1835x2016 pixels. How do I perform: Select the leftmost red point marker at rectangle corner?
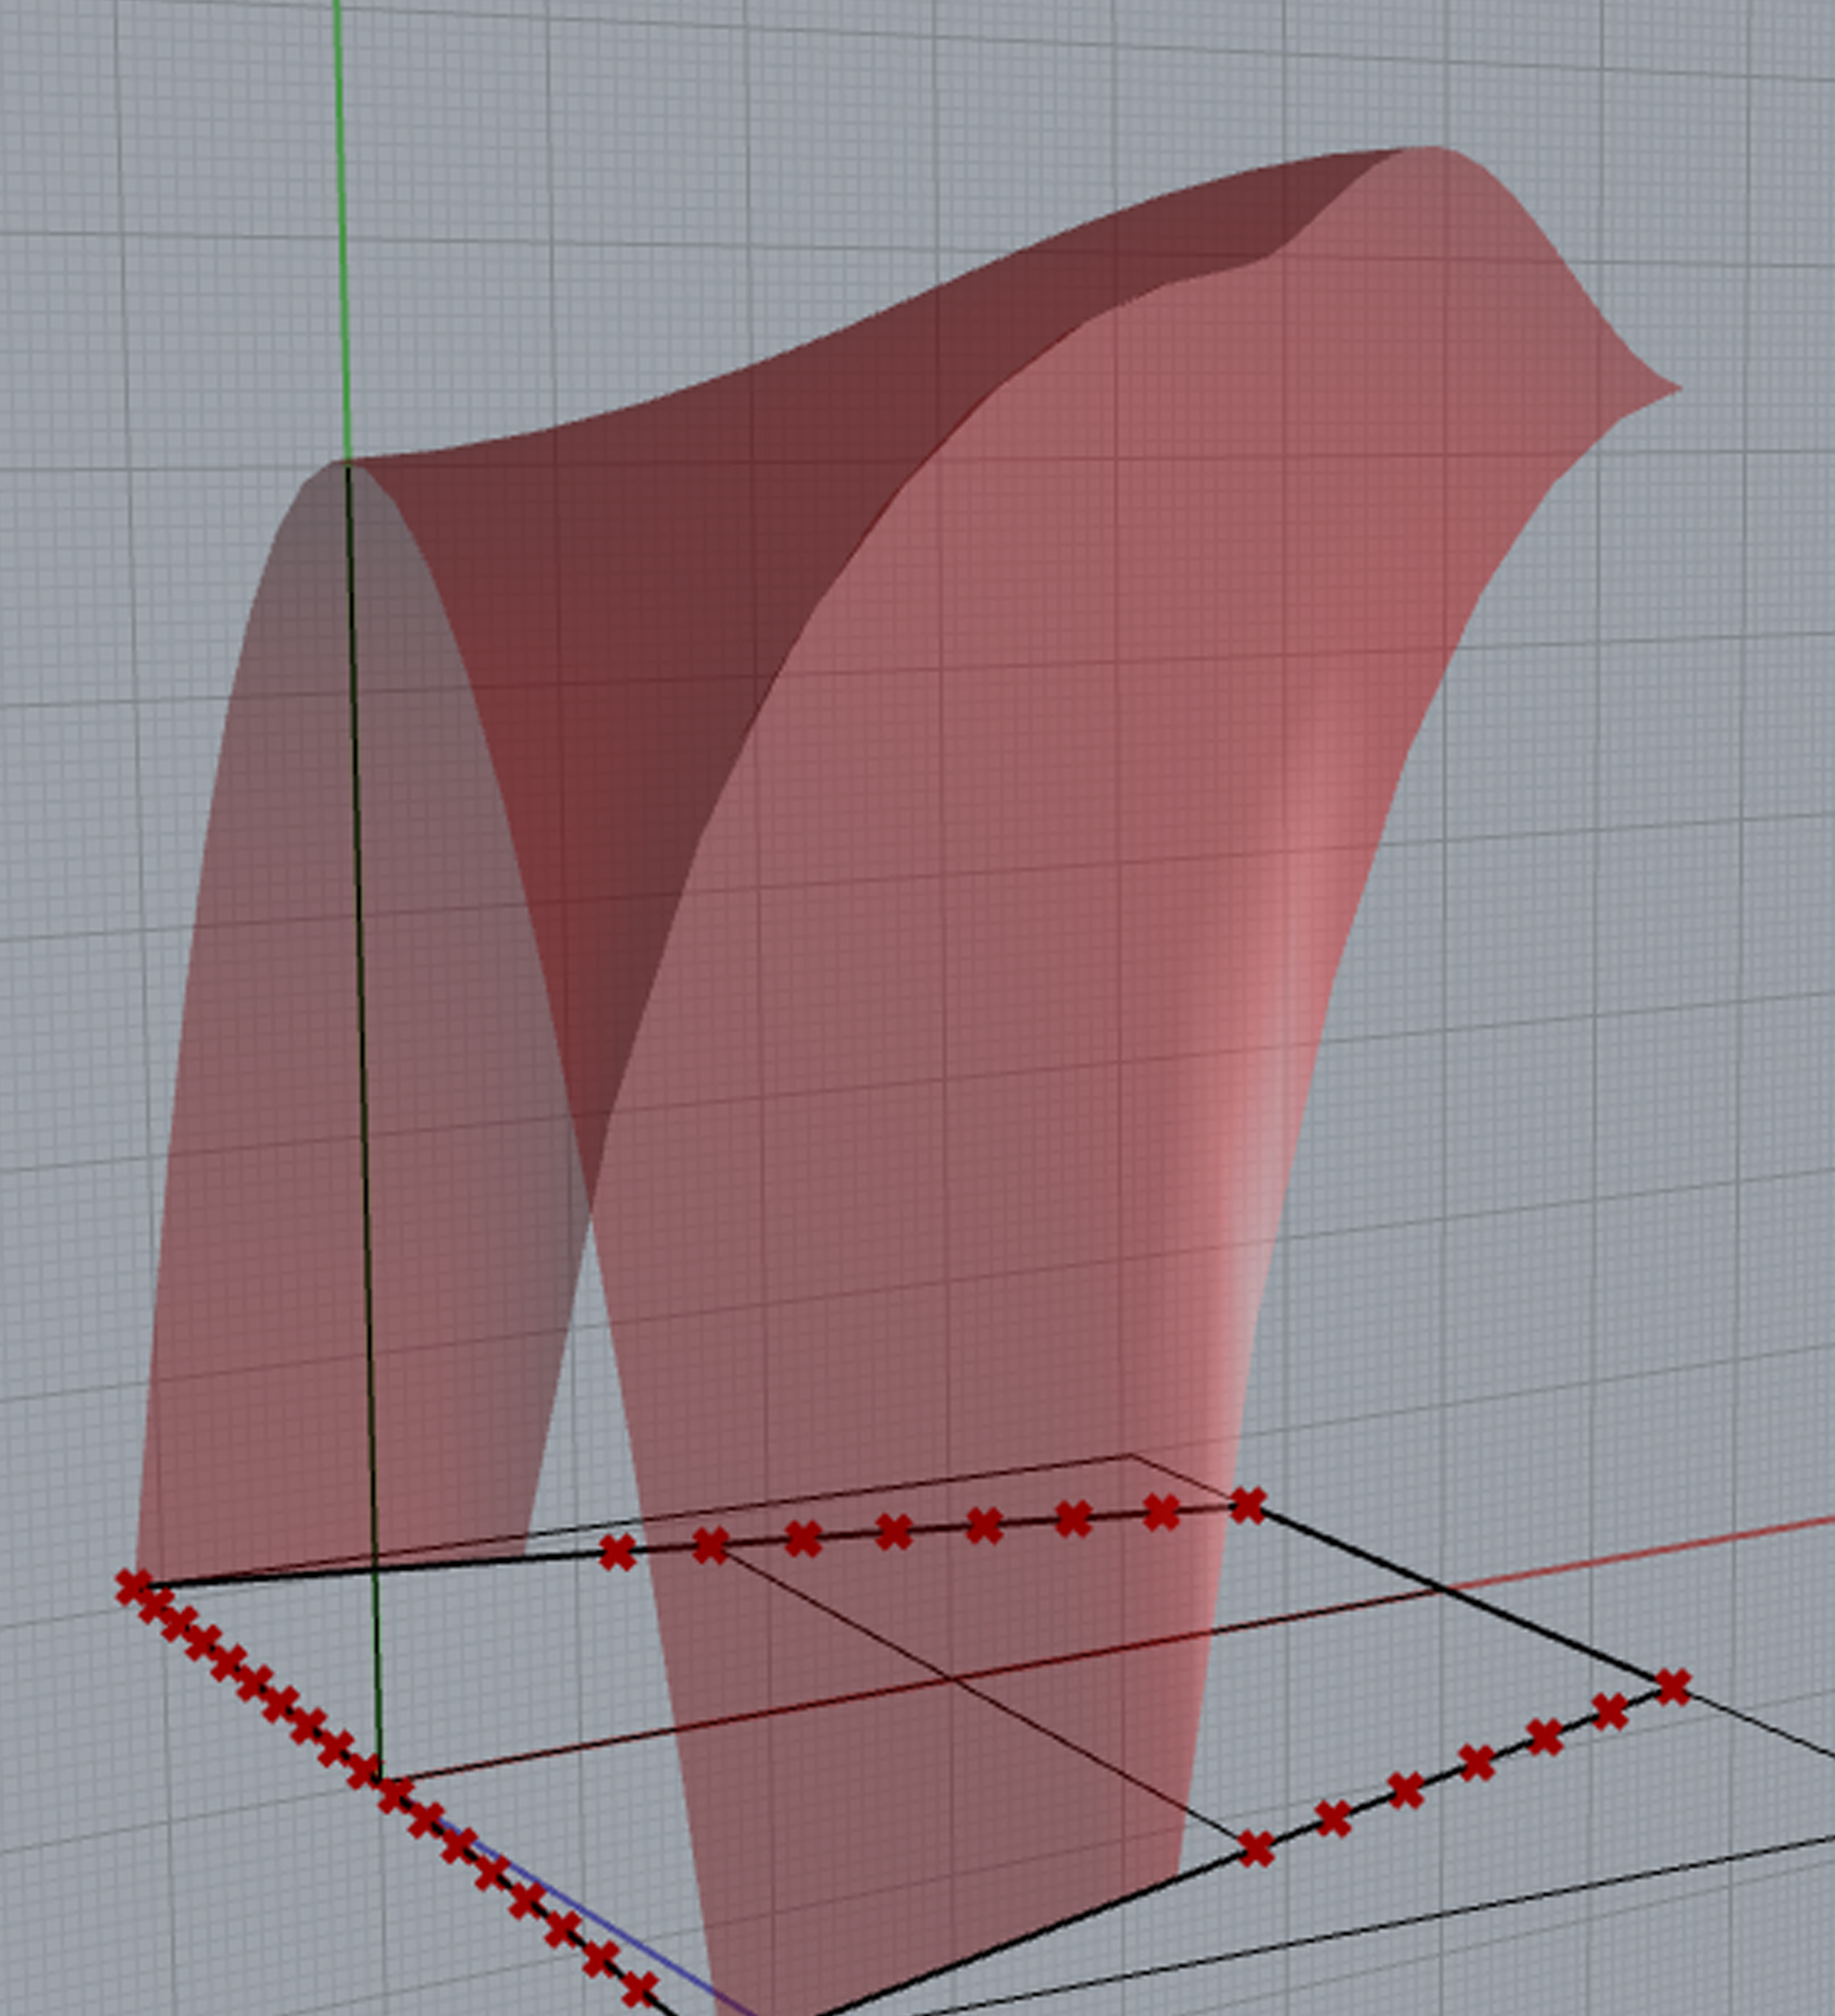click(133, 1587)
